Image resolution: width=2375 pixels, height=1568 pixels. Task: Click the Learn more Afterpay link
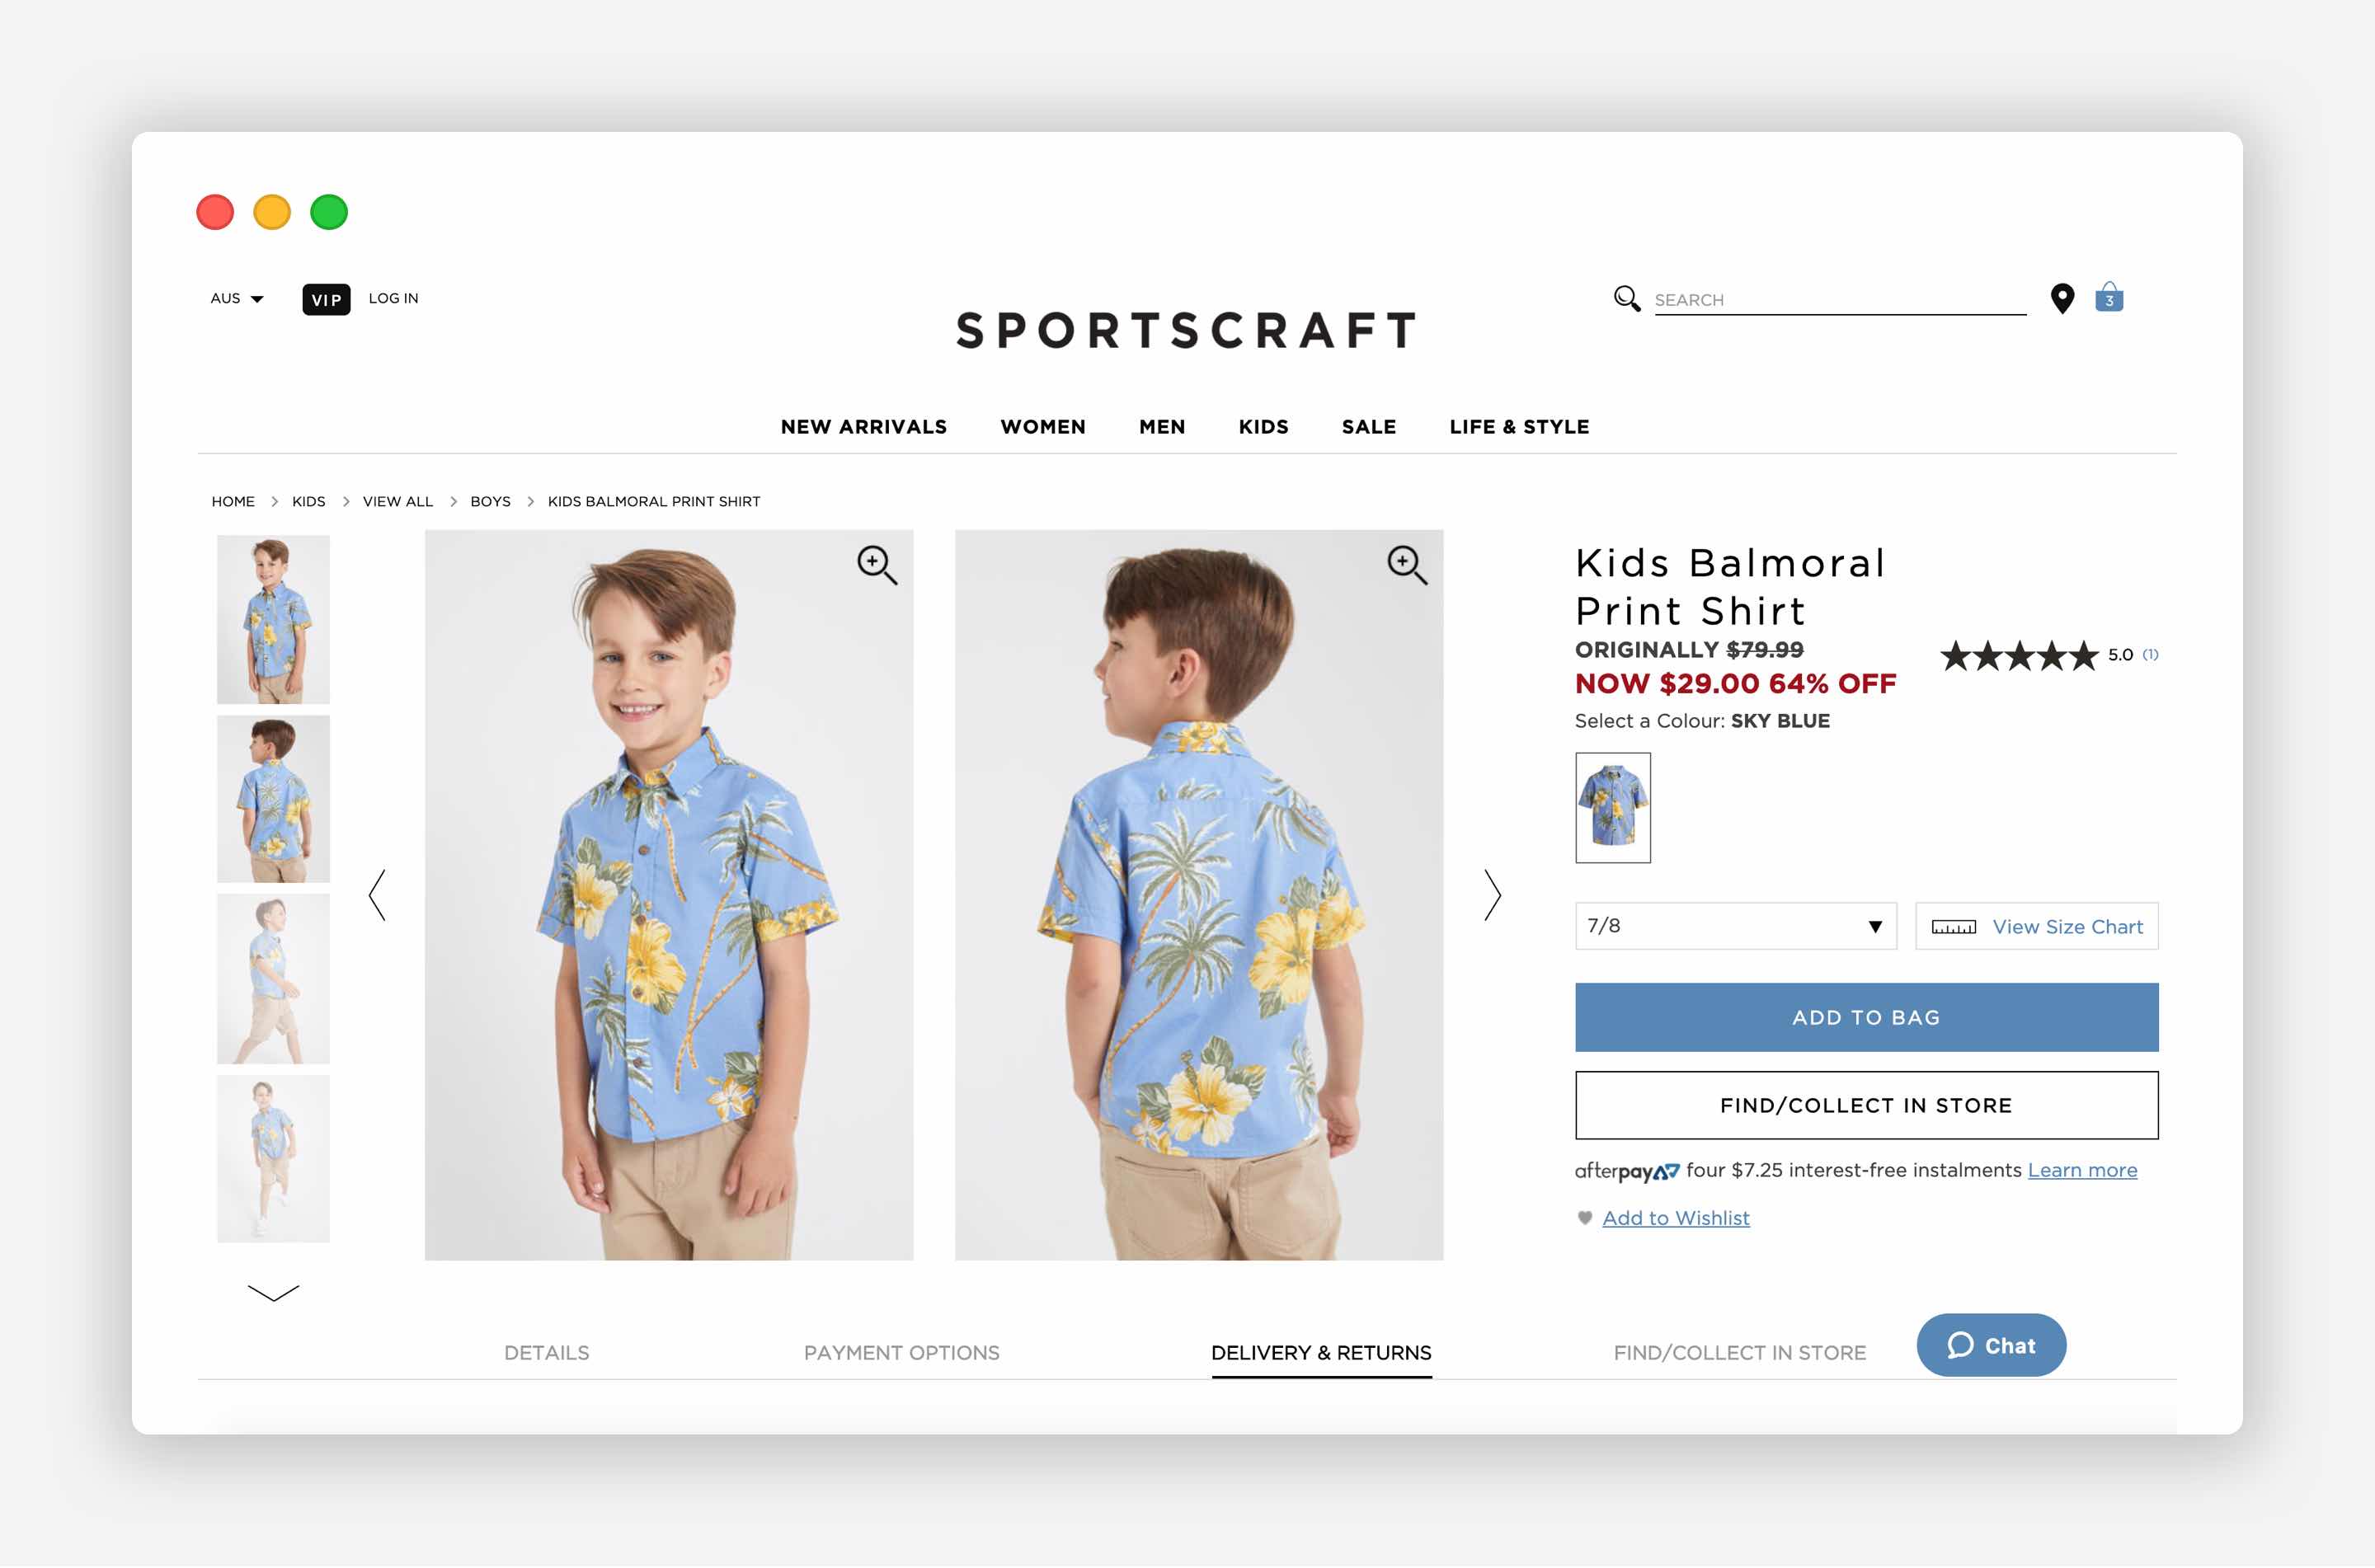coord(2083,1169)
